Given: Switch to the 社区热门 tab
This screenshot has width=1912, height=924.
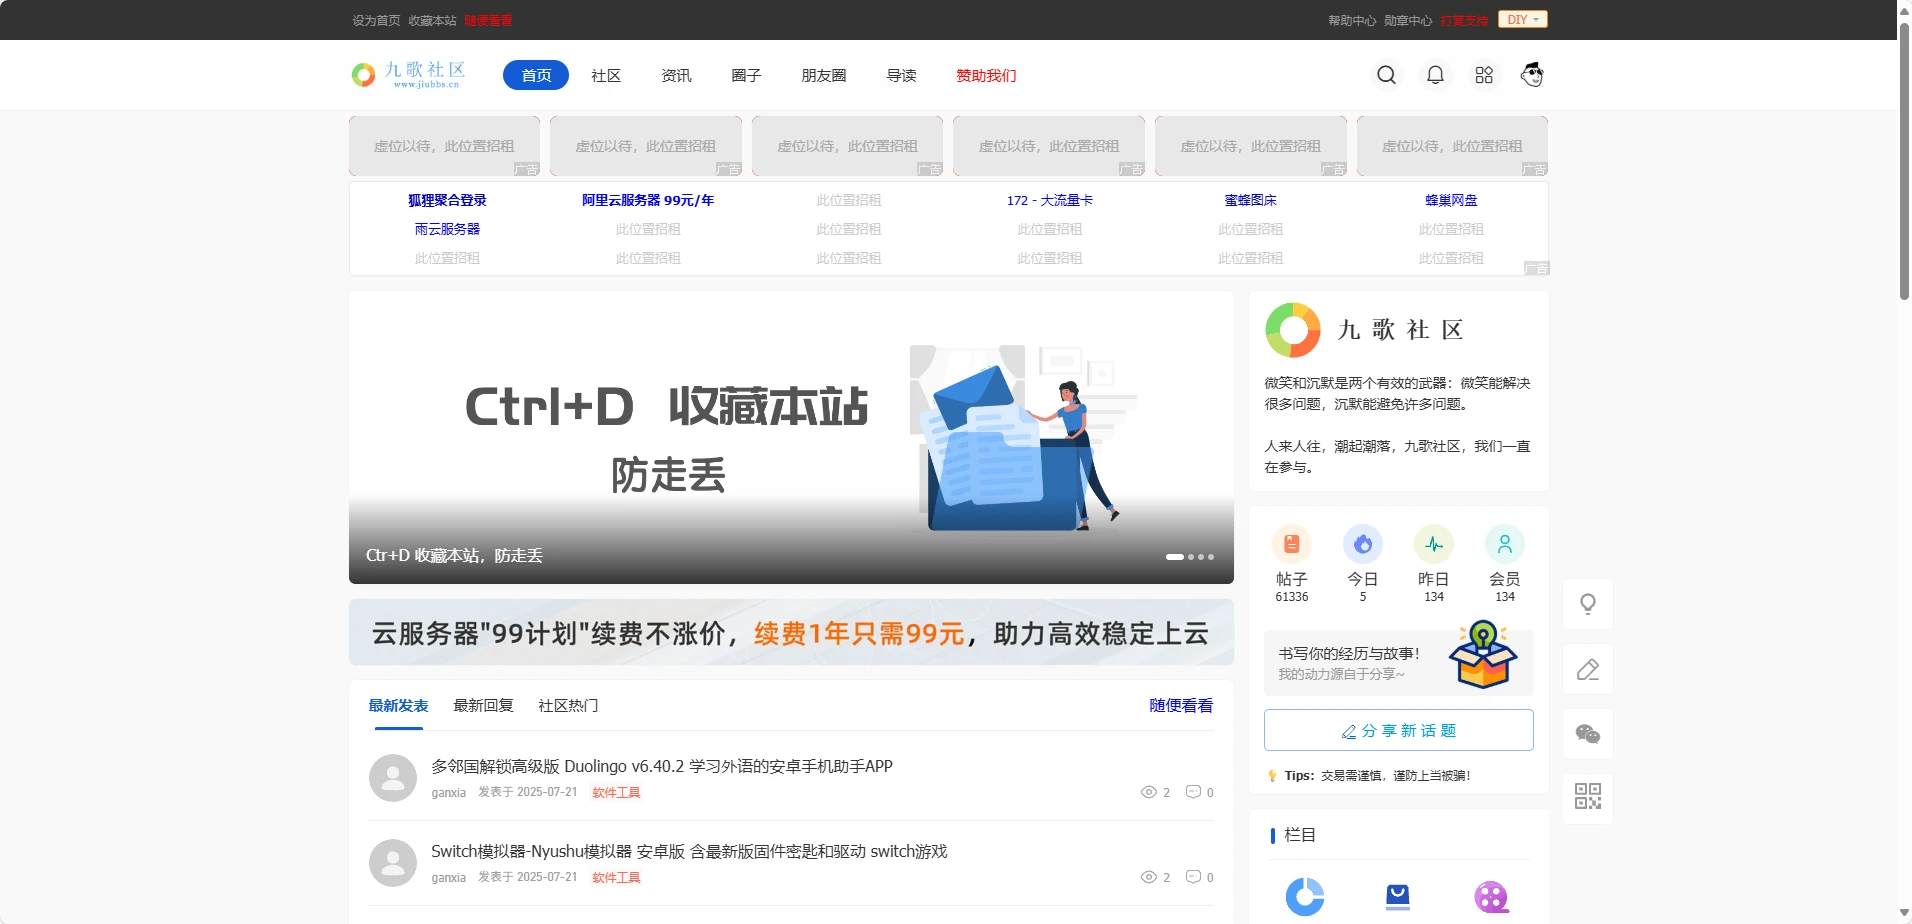Looking at the screenshot, I should 568,706.
